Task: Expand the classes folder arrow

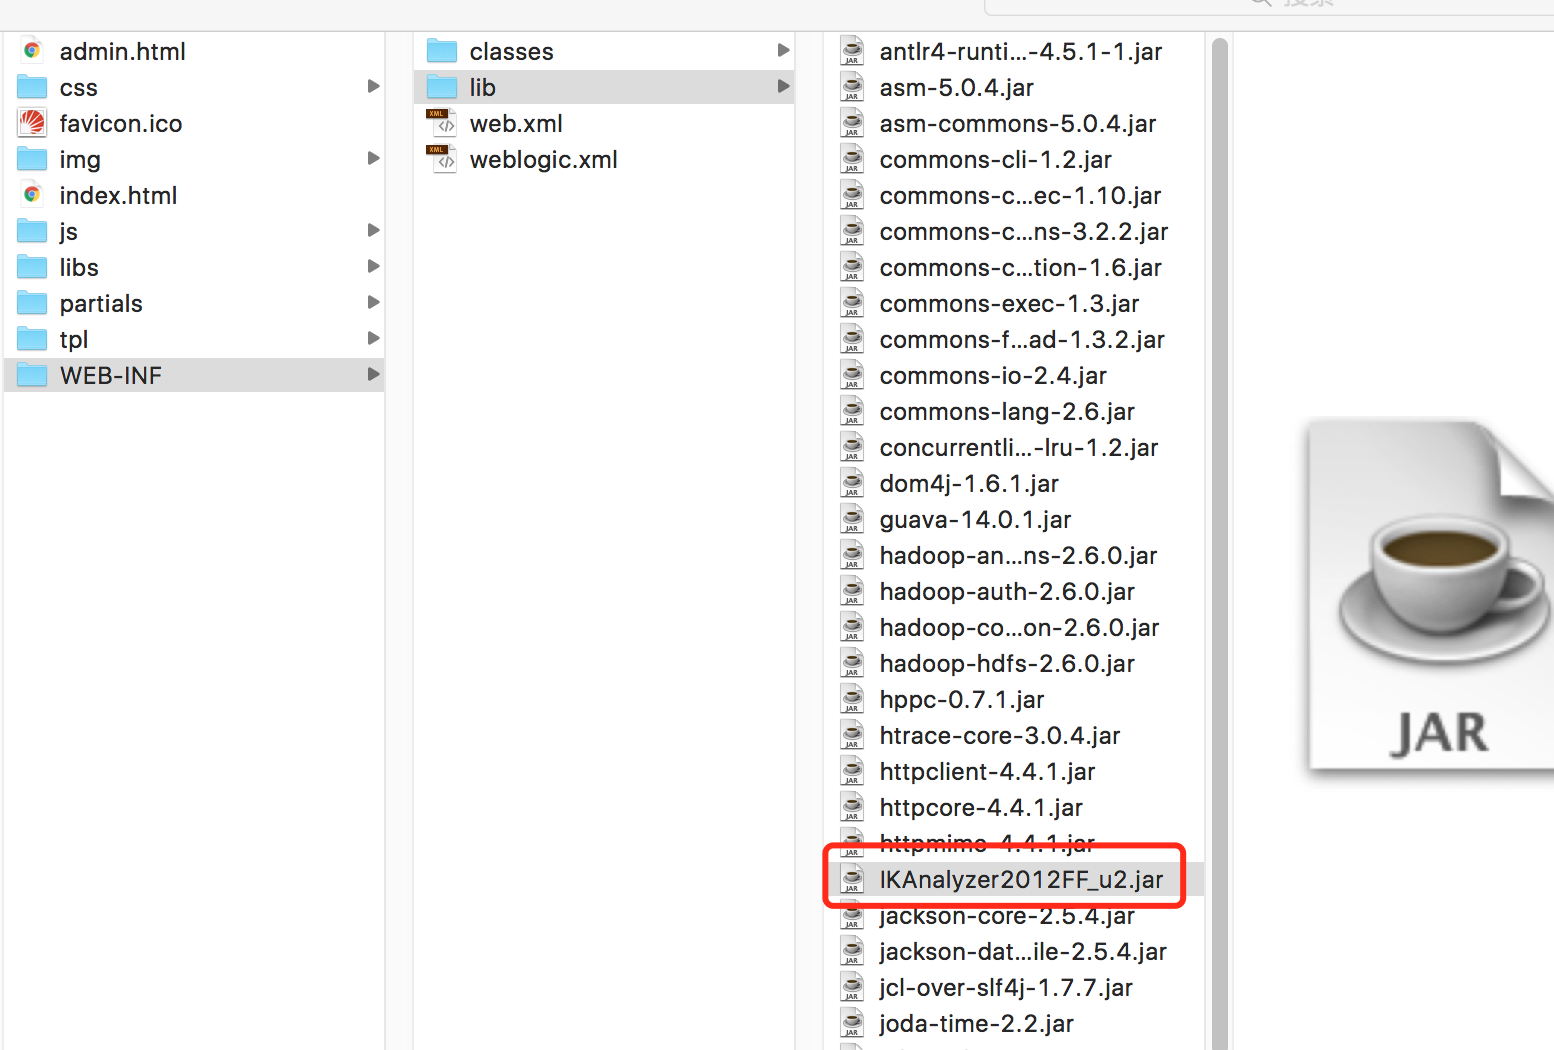Action: pyautogui.click(x=783, y=50)
